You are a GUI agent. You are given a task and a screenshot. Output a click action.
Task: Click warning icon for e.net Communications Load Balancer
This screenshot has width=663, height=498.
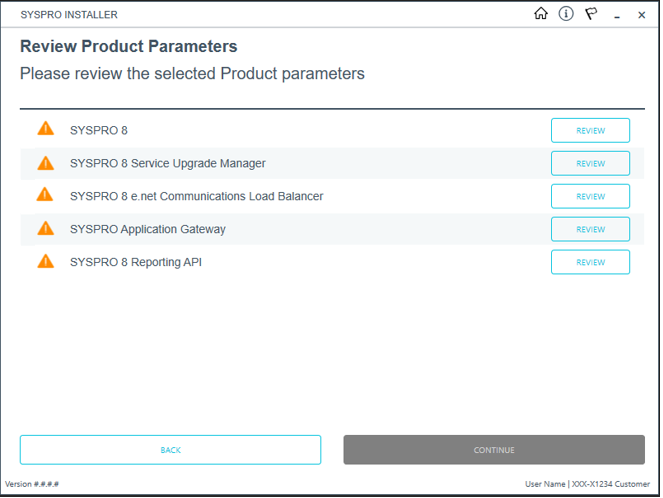(45, 195)
